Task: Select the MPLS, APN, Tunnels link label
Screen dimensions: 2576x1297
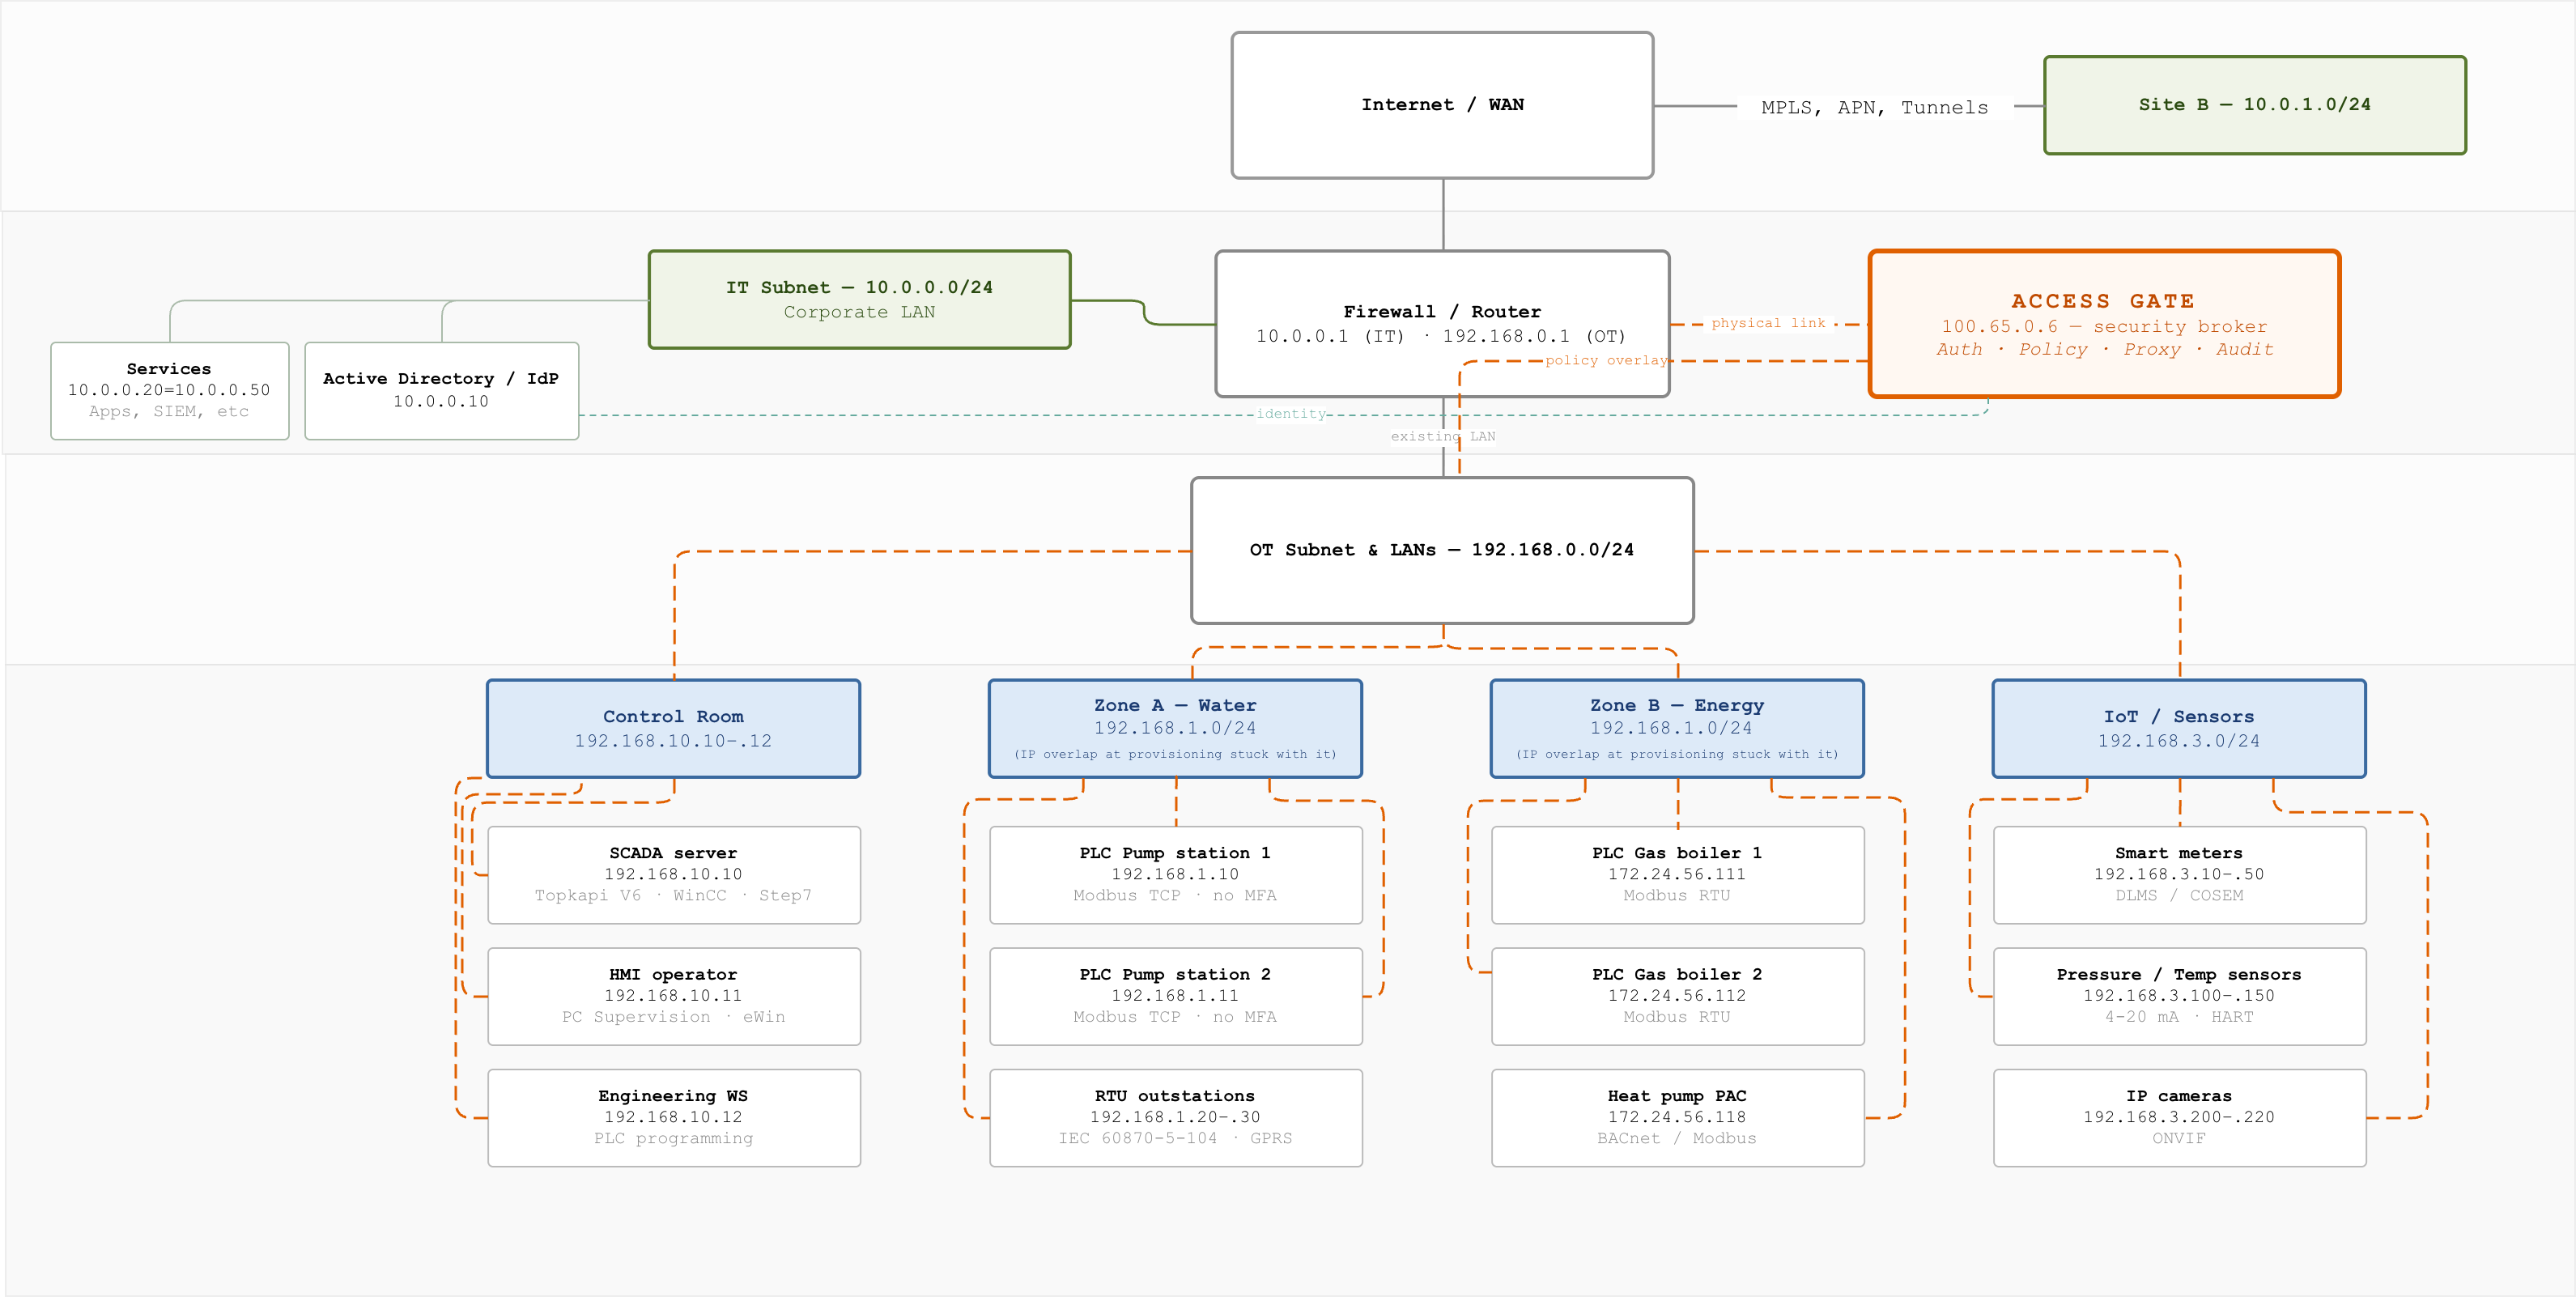Action: [x=1875, y=107]
